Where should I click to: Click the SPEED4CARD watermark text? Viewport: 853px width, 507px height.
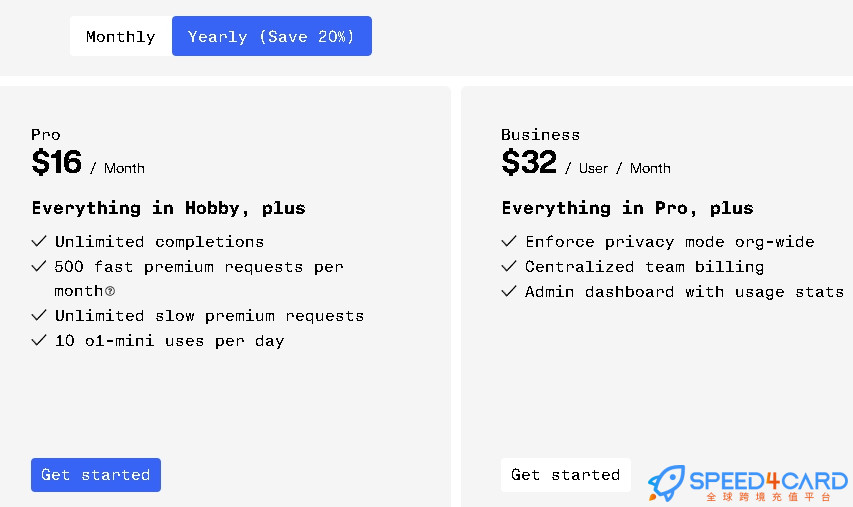[768, 480]
